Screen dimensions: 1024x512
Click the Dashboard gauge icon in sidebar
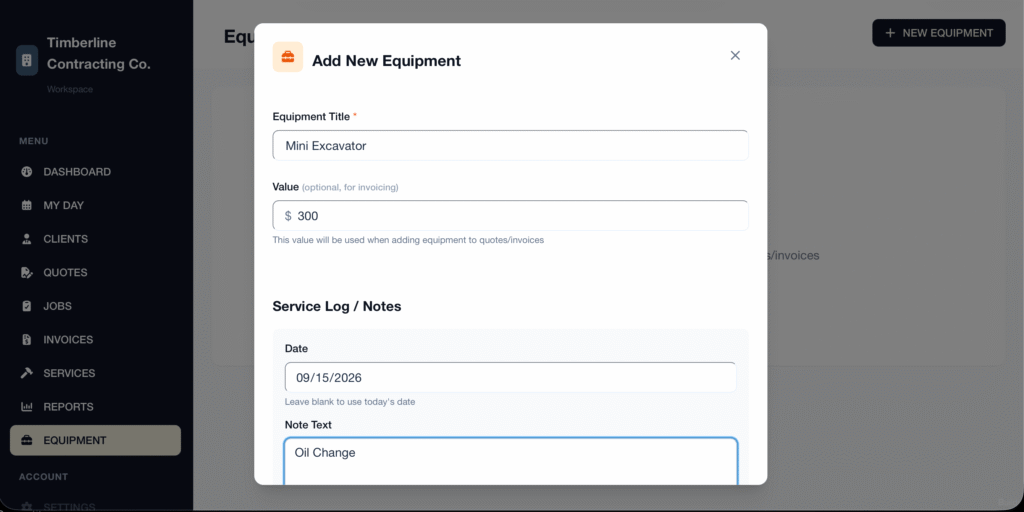click(27, 172)
